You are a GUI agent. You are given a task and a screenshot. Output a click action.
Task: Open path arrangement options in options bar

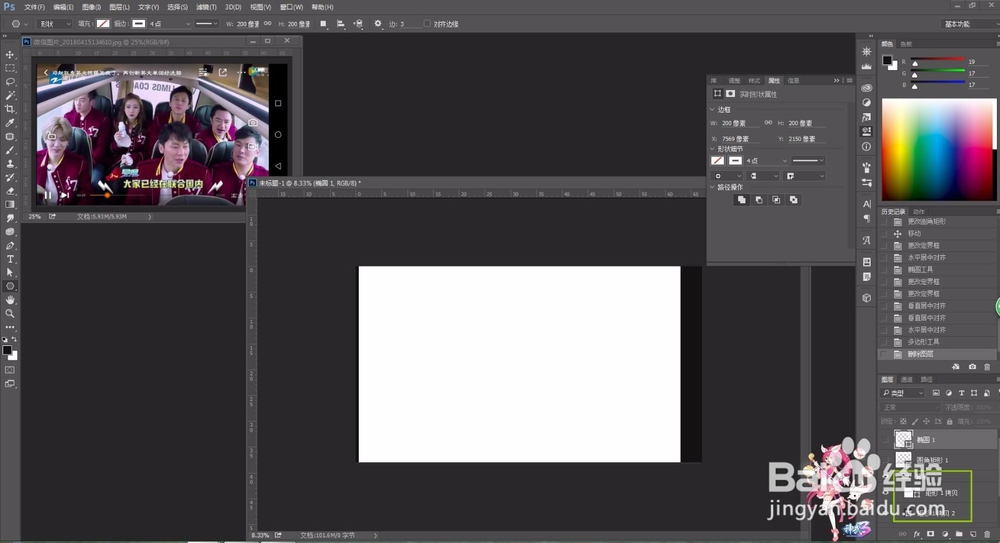tap(358, 24)
